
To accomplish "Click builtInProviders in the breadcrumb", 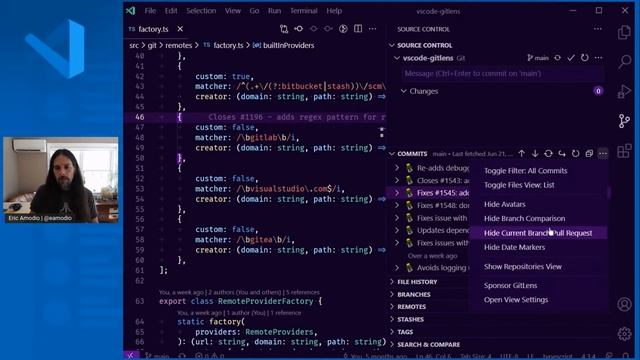I will point(288,45).
